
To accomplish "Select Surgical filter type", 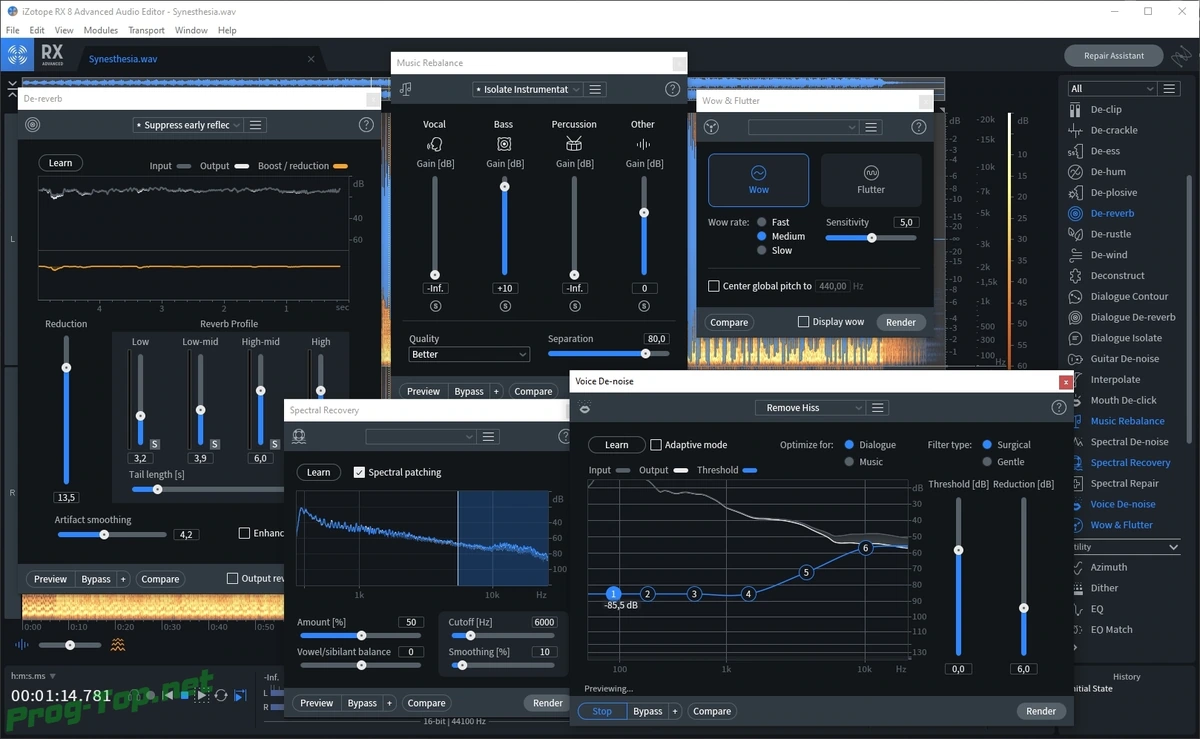I will [987, 445].
